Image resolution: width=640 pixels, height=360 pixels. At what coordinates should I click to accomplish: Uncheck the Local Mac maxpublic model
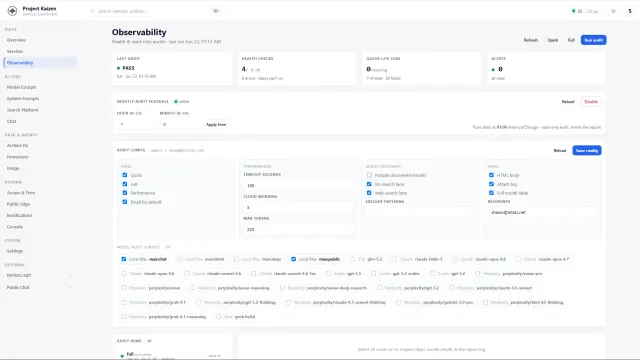(x=293, y=259)
